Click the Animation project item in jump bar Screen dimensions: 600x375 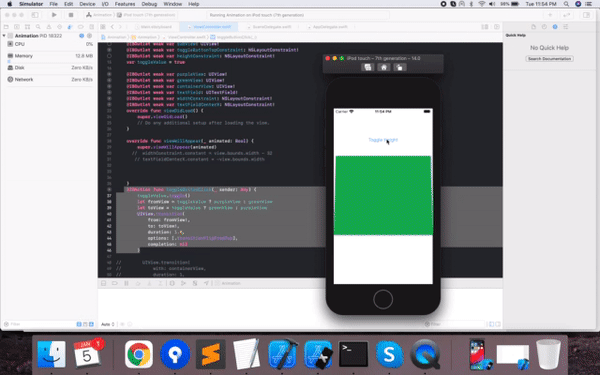[x=114, y=37]
